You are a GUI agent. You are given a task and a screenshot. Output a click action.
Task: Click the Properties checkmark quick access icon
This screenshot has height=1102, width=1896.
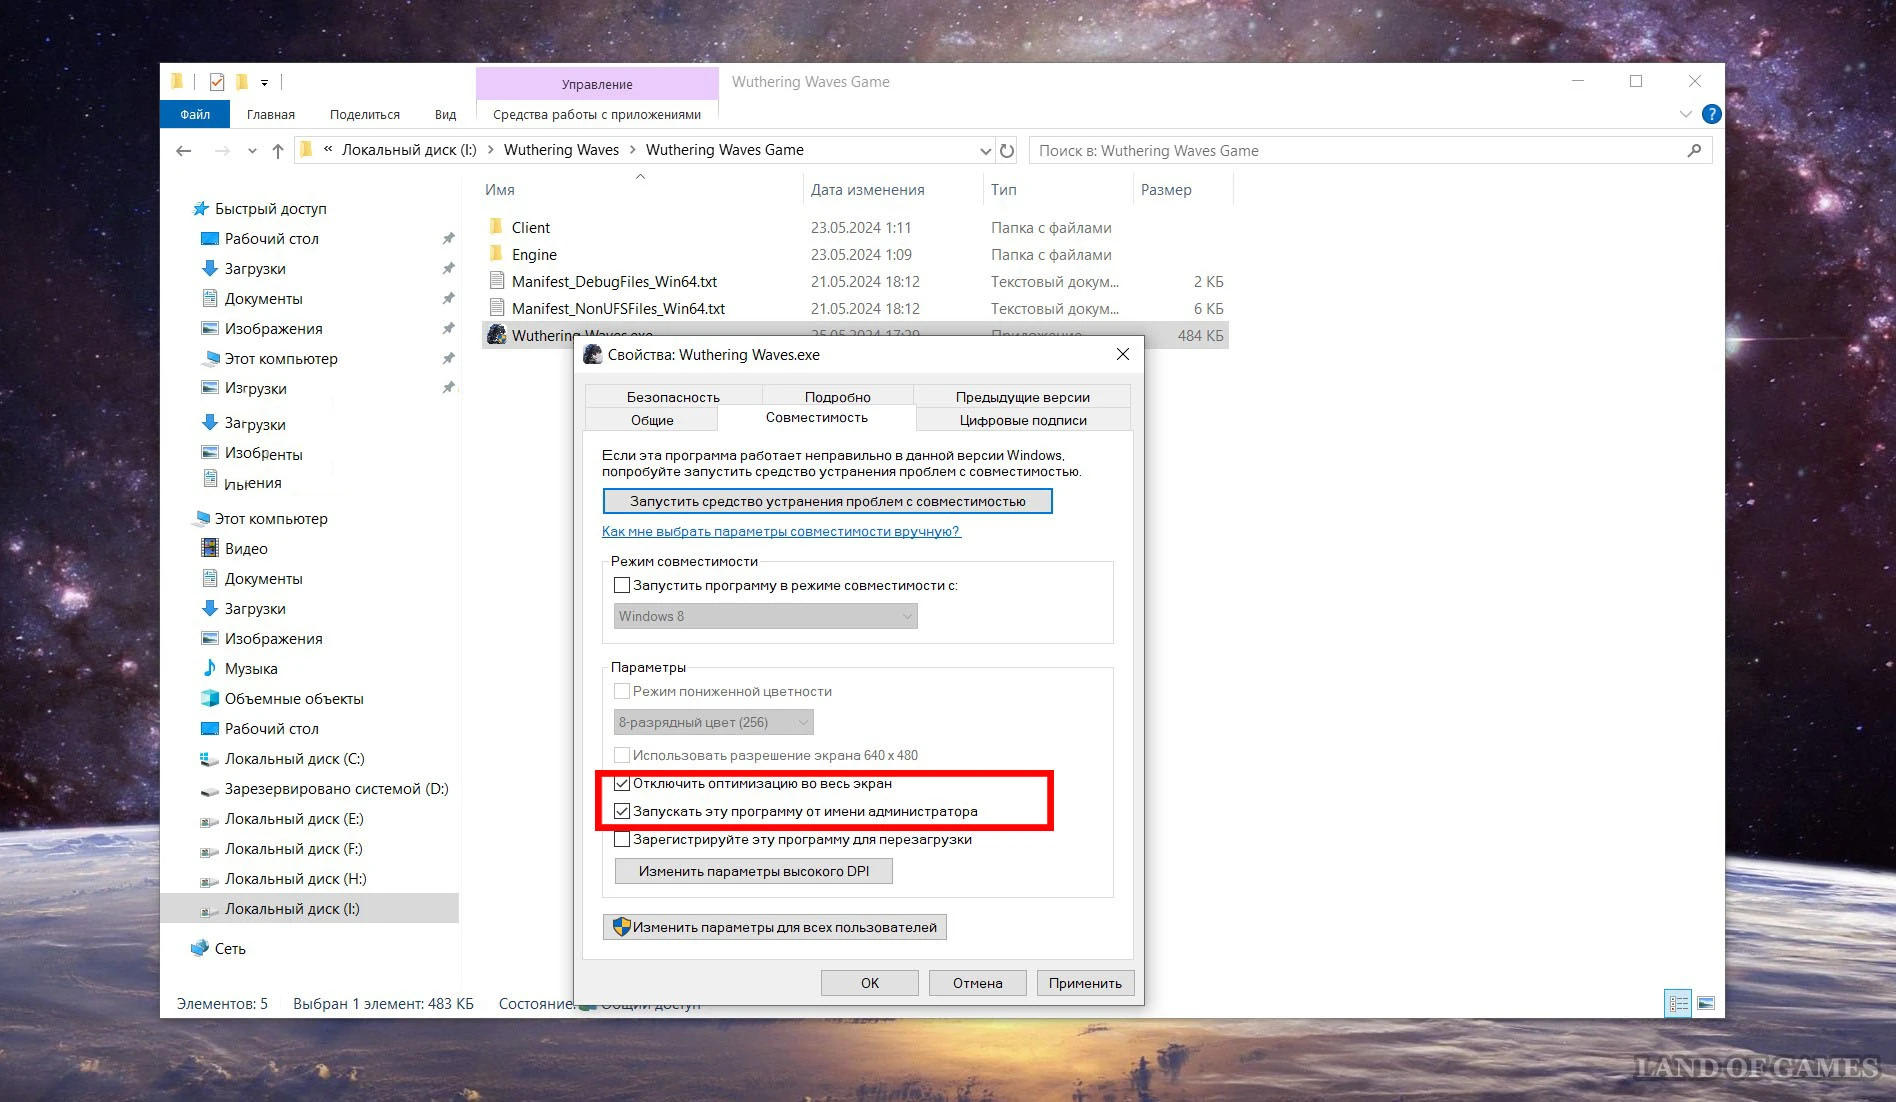point(217,82)
